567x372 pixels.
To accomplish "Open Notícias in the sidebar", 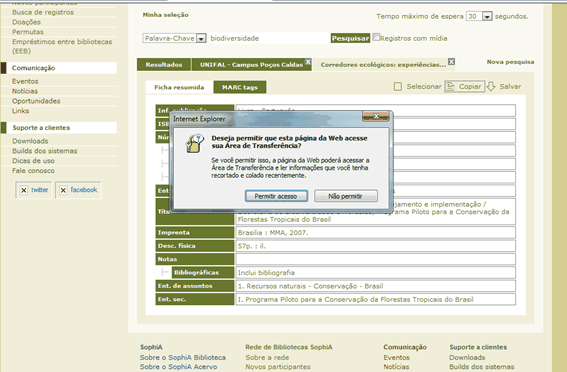I will (x=25, y=91).
